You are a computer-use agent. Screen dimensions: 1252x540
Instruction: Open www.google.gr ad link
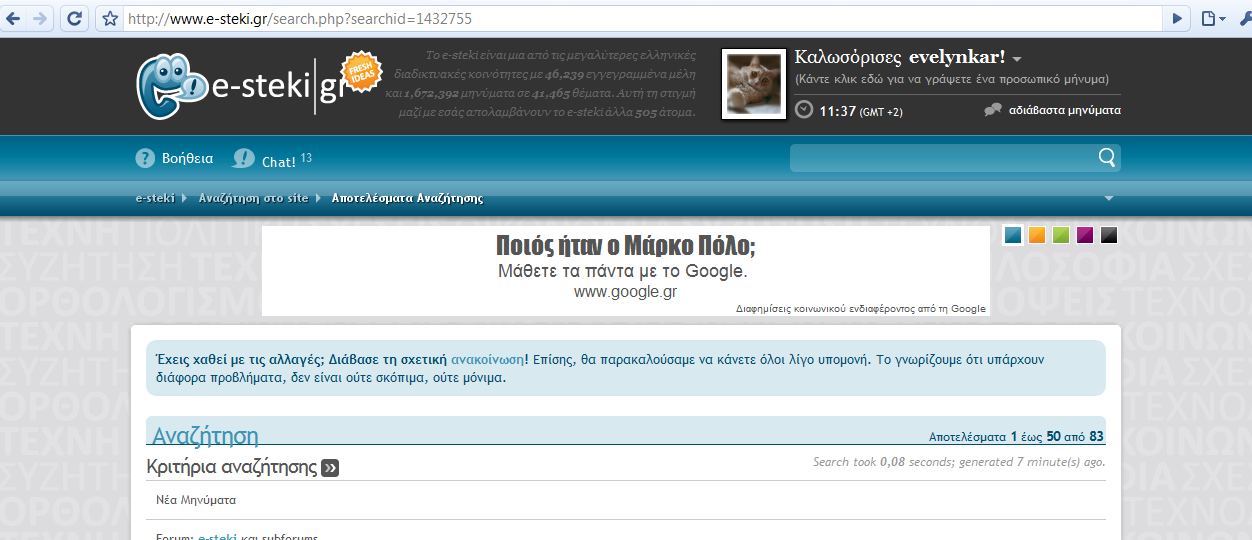pyautogui.click(x=626, y=292)
